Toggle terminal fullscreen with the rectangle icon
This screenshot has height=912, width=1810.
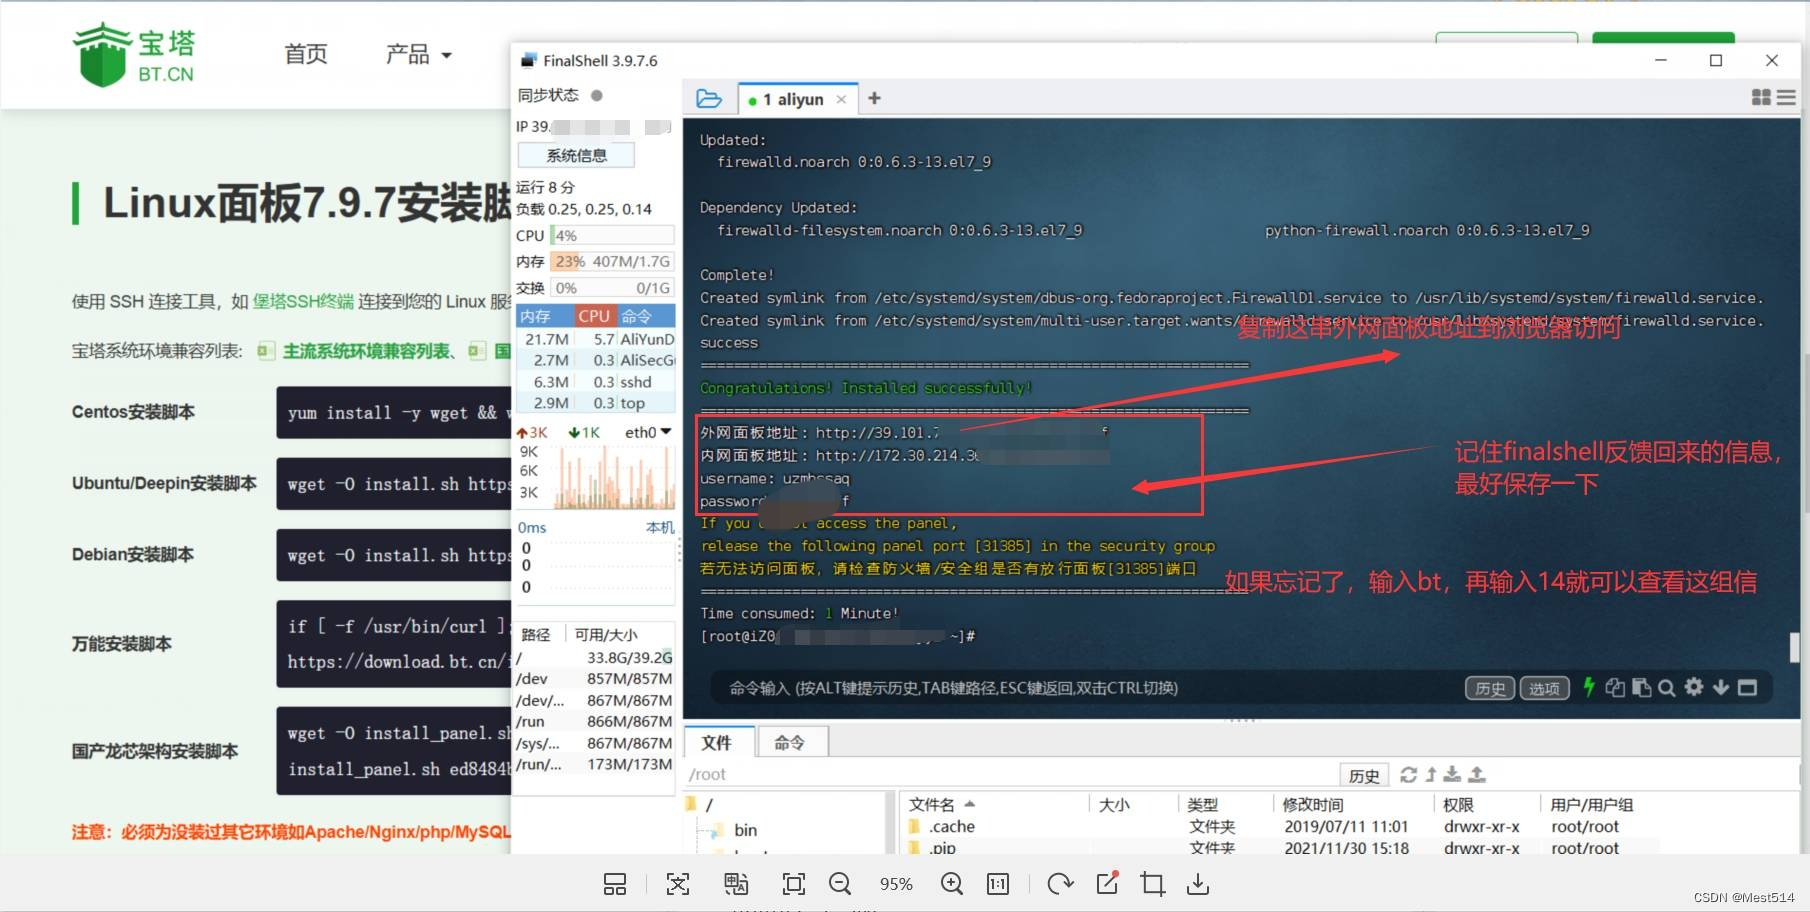tap(1747, 687)
